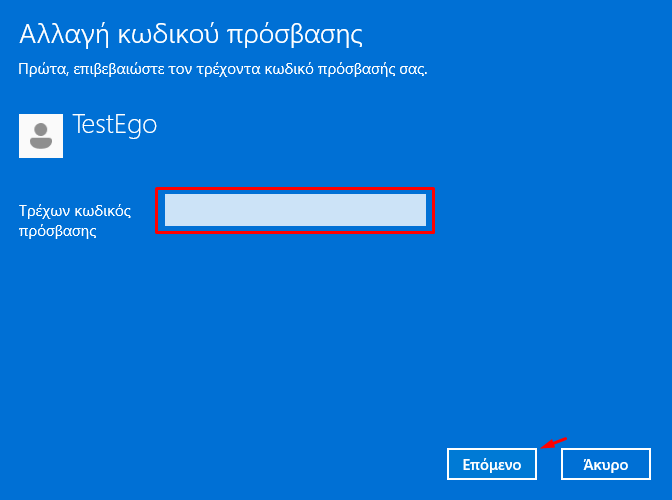
Task: Place cursor in Τρέχων κωδικός box
Action: pyautogui.click(x=295, y=210)
